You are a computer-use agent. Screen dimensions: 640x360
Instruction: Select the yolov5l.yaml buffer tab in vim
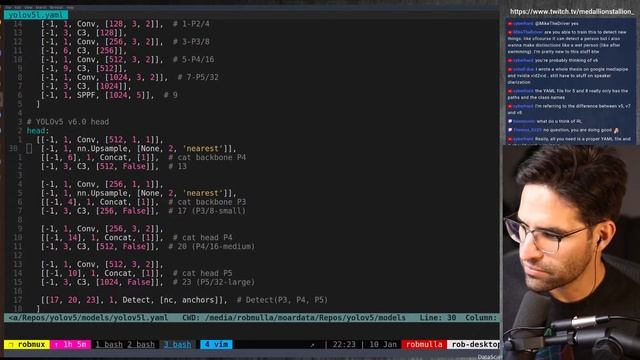[x=36, y=15]
